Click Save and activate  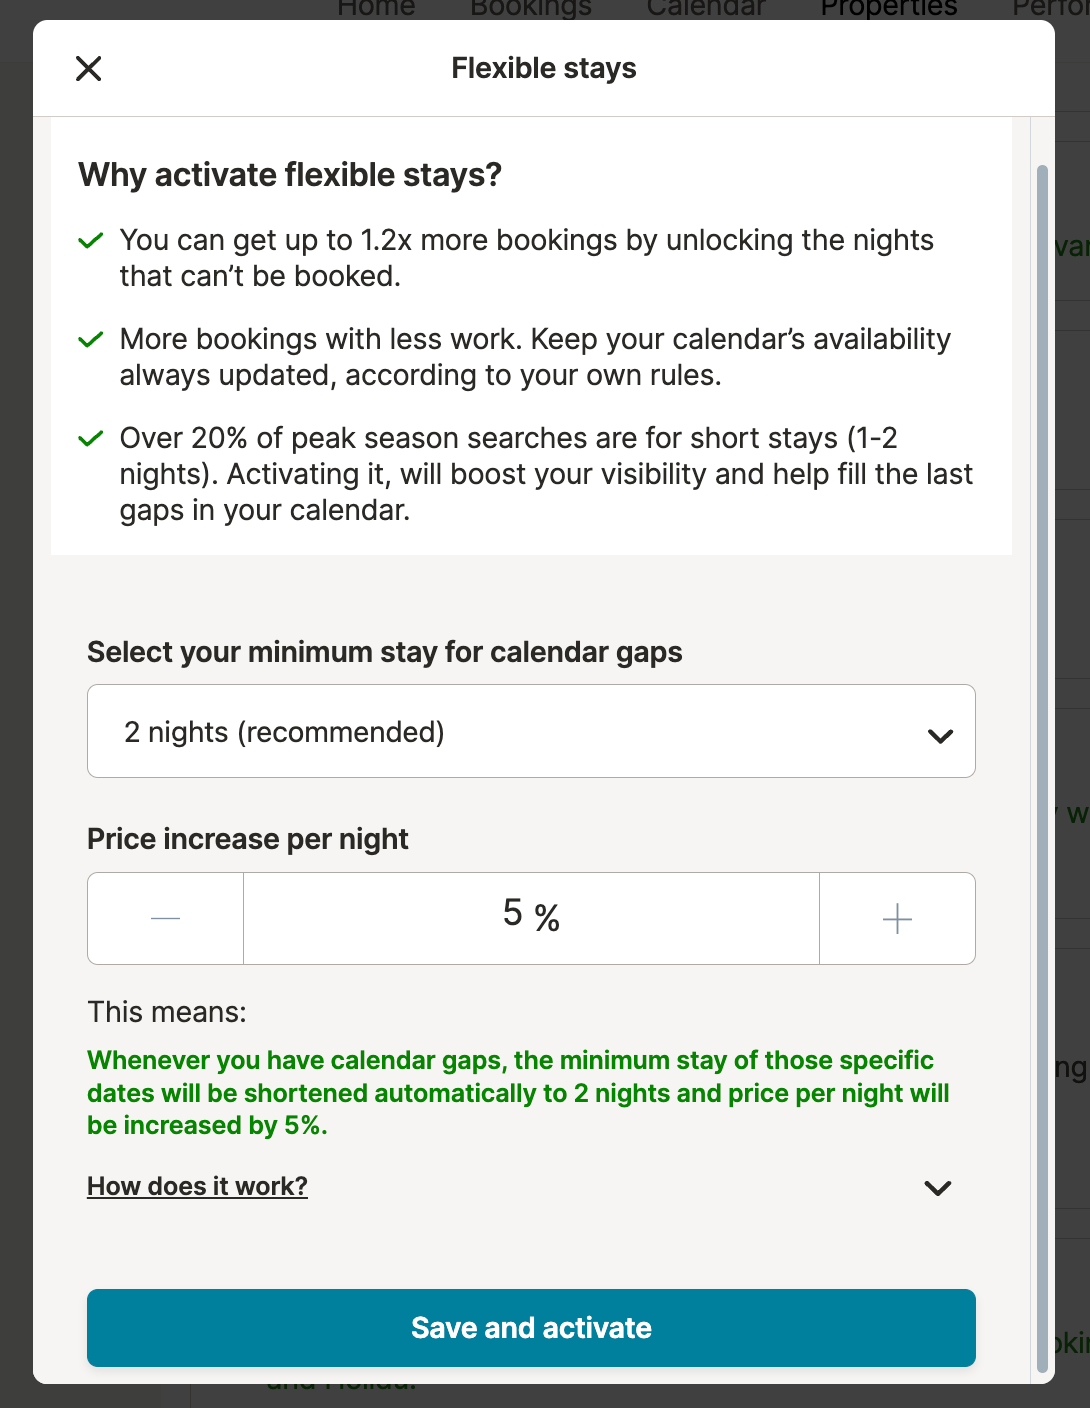pyautogui.click(x=531, y=1328)
